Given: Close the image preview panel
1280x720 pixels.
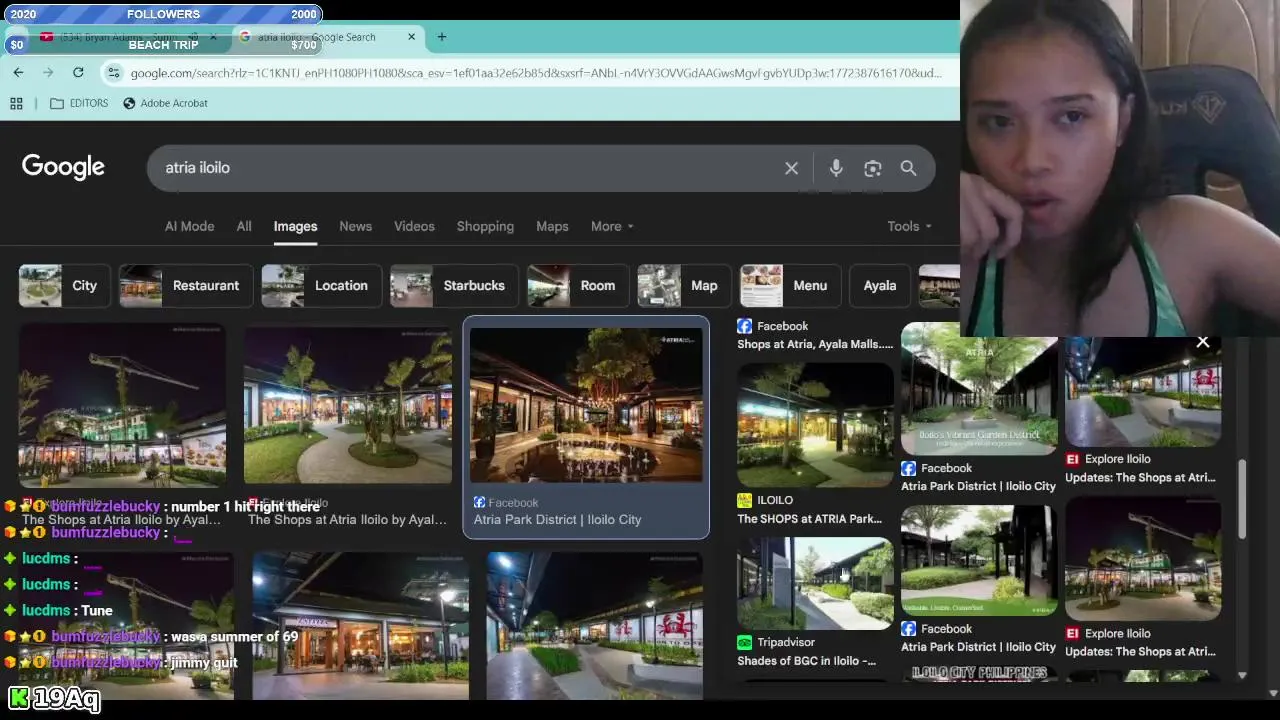Looking at the screenshot, I should click(x=1203, y=342).
